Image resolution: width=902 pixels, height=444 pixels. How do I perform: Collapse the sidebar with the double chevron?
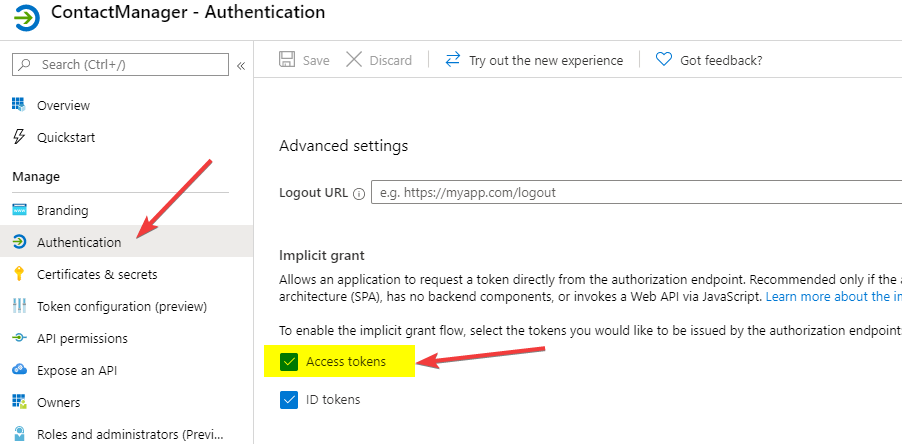[241, 66]
